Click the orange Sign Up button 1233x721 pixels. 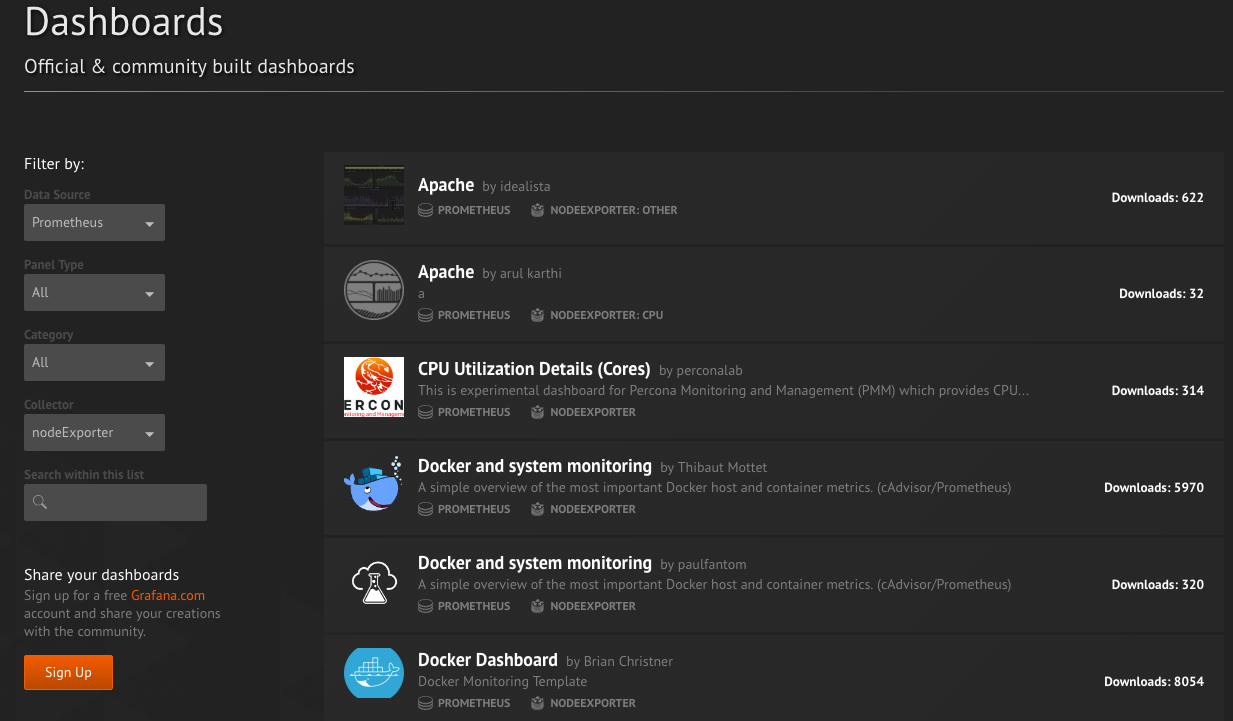click(x=68, y=672)
